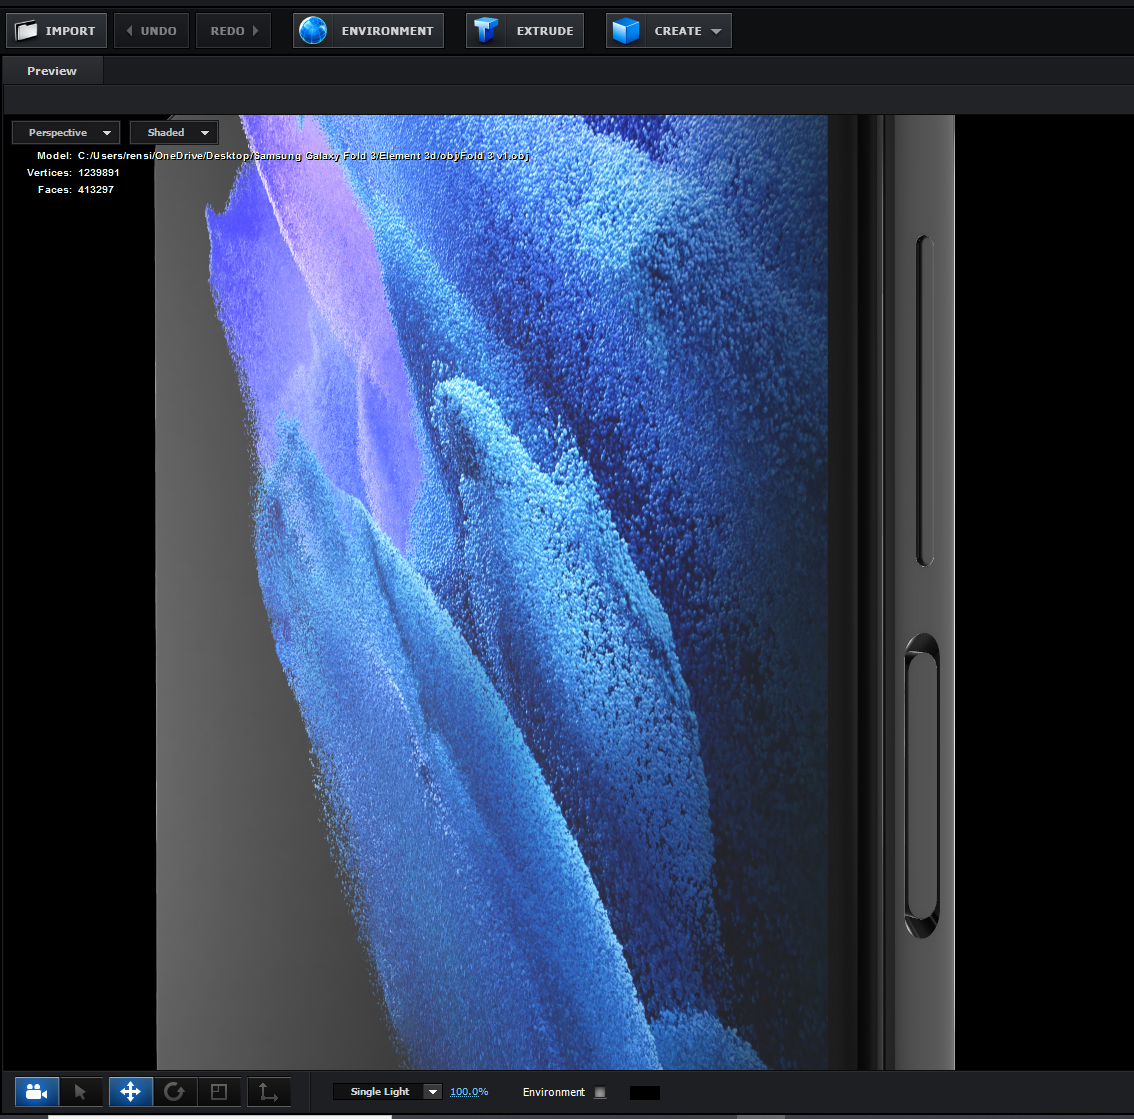The height and width of the screenshot is (1119, 1134).
Task: Click the axis anchor point tool
Action: (268, 1092)
